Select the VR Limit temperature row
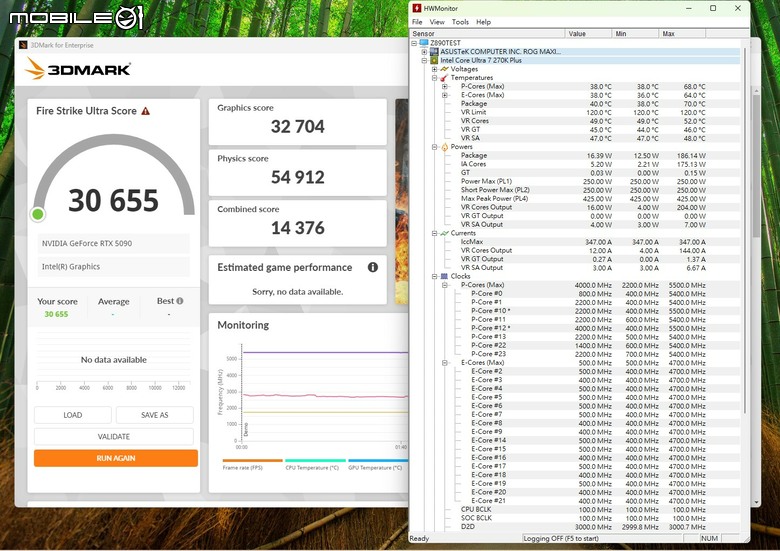The height and width of the screenshot is (551, 780). tap(575, 112)
